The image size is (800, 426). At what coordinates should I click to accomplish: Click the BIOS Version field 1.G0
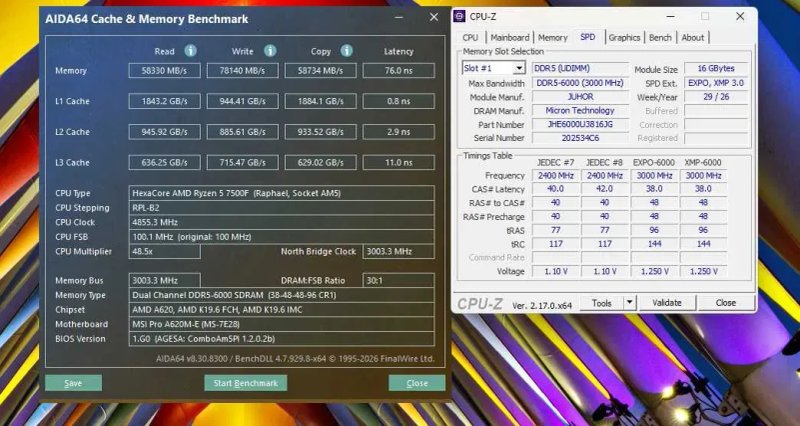pos(282,339)
